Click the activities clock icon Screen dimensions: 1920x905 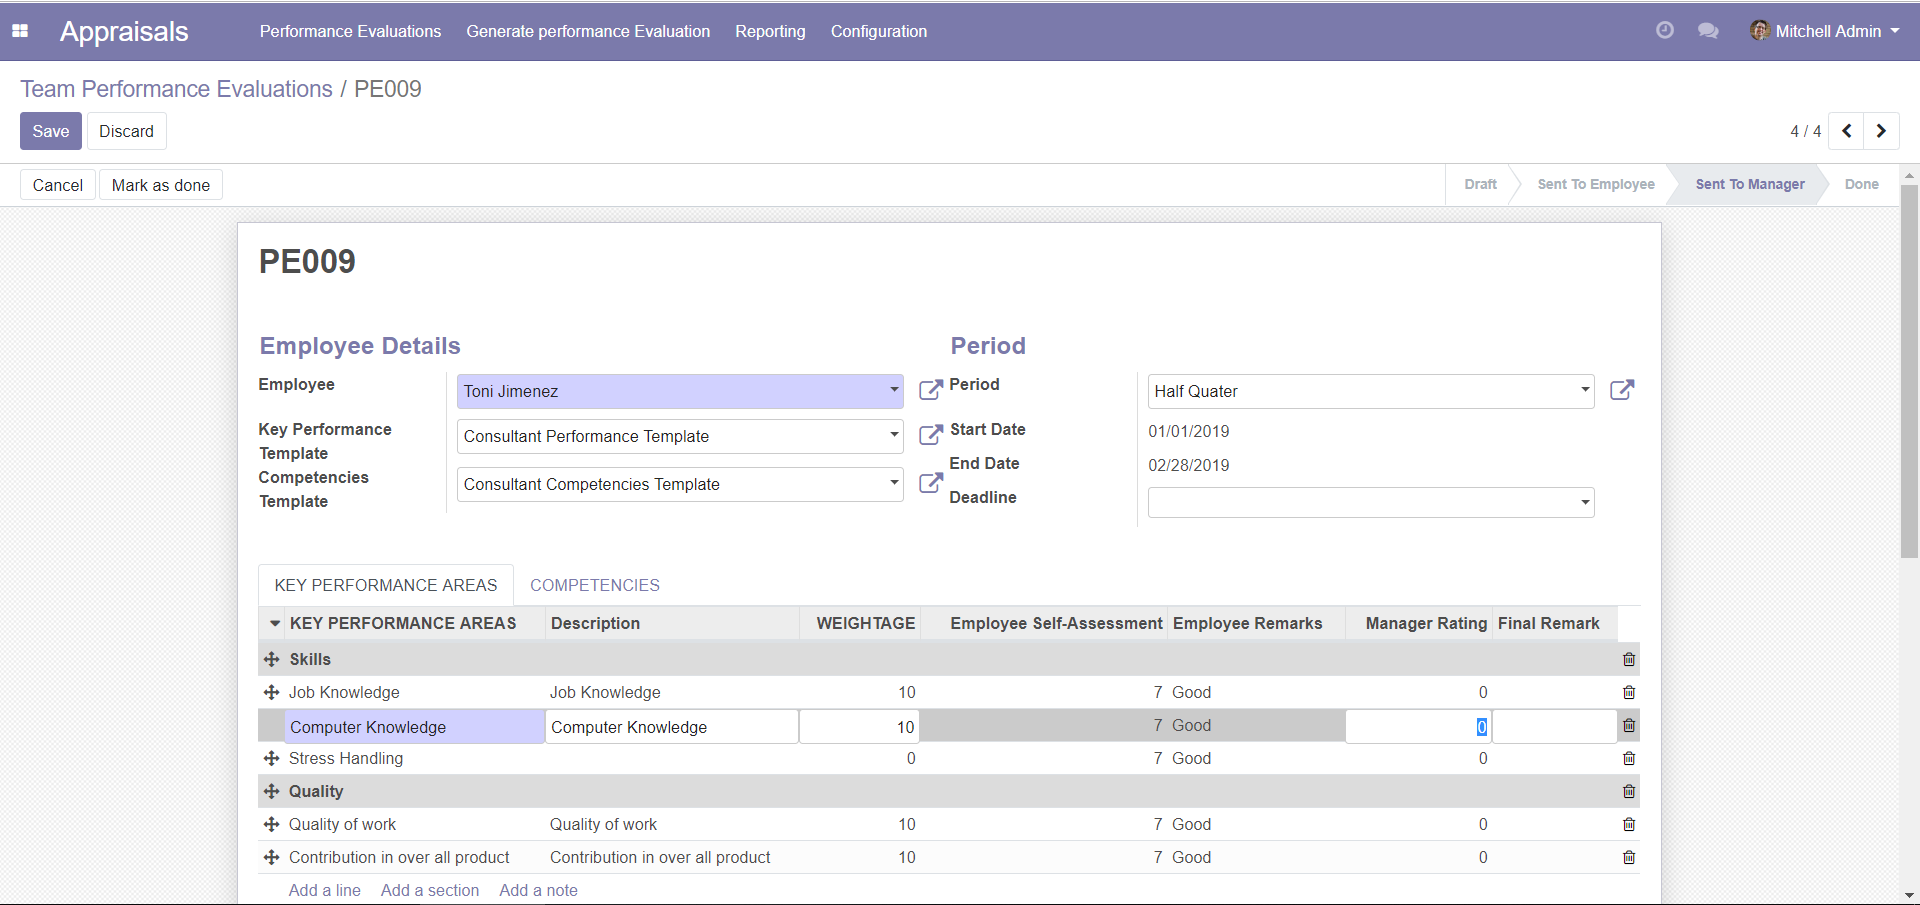(x=1664, y=31)
